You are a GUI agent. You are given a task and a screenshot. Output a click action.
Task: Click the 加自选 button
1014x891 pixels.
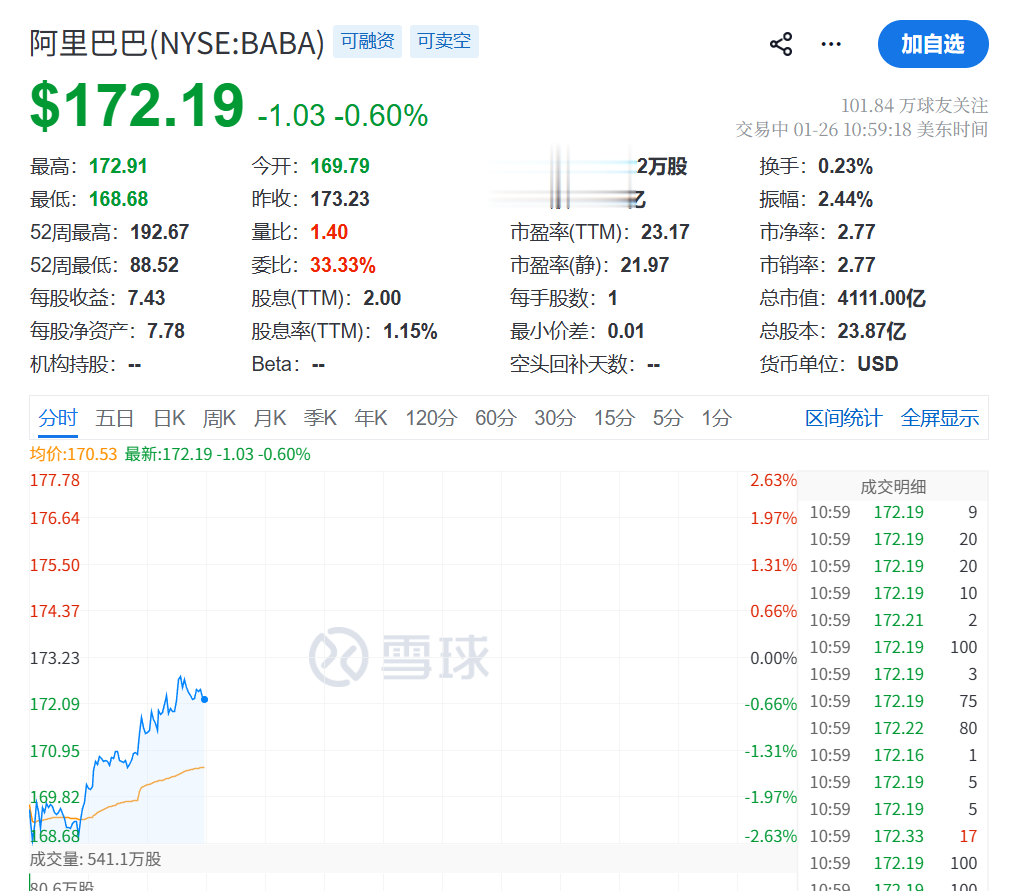933,44
